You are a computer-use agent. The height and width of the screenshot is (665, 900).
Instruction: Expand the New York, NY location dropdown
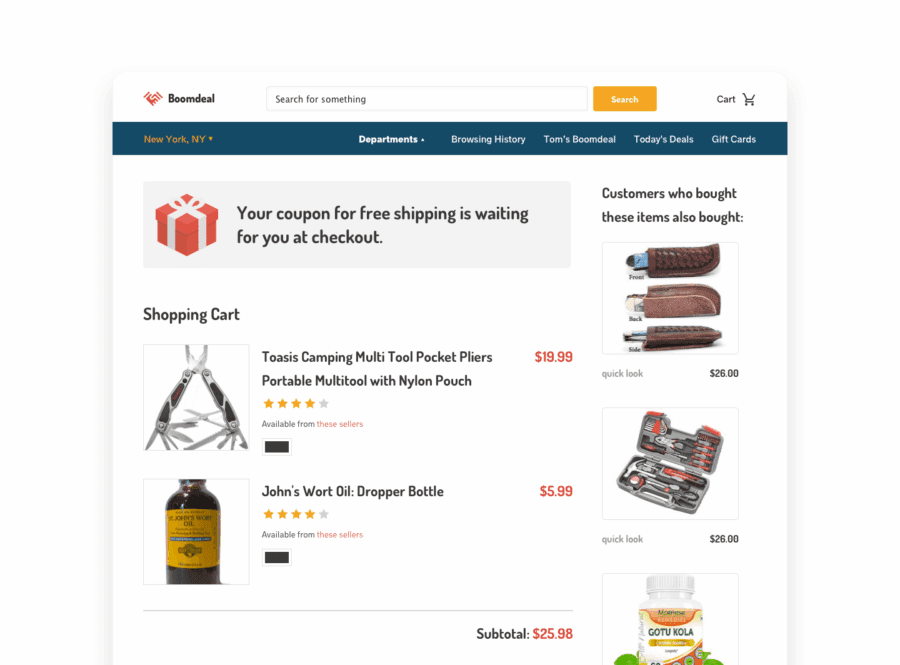pos(178,139)
